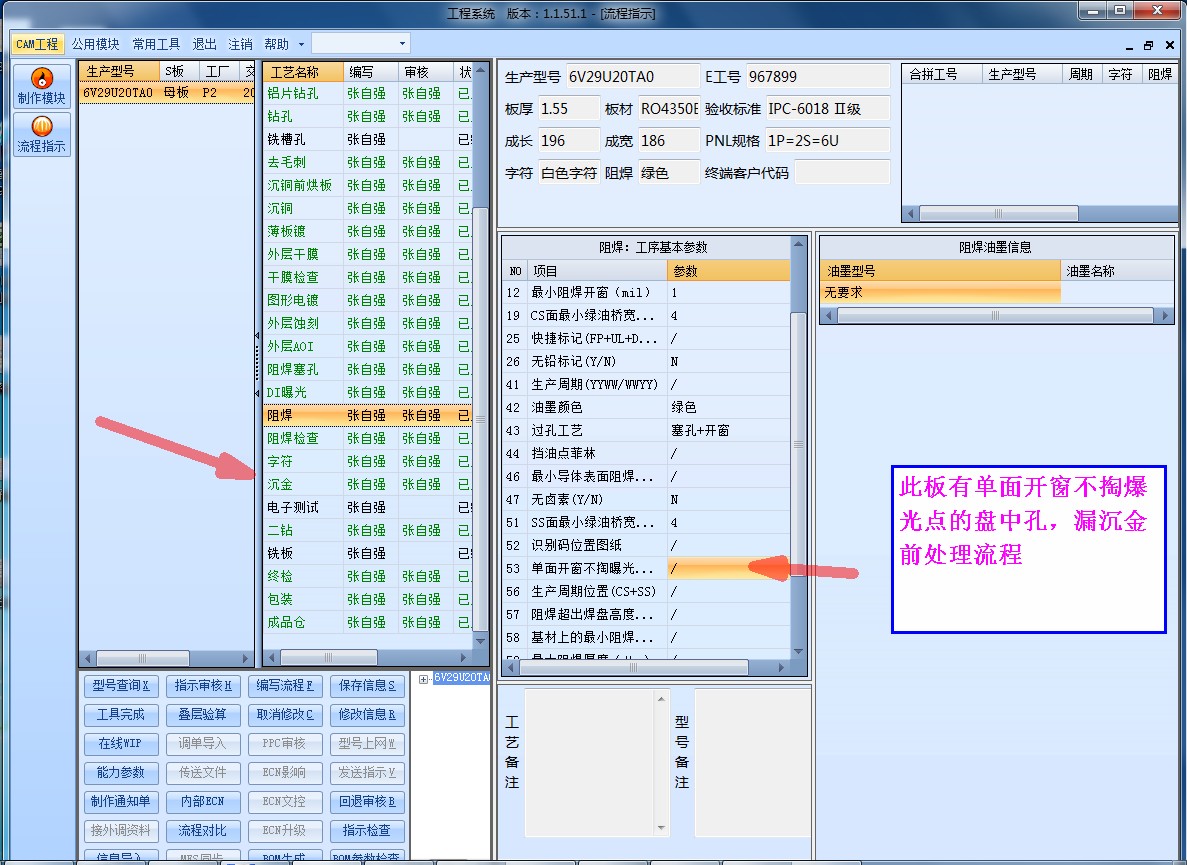The width and height of the screenshot is (1187, 865).
Task: Click the 叠层验算 button
Action: (x=203, y=714)
